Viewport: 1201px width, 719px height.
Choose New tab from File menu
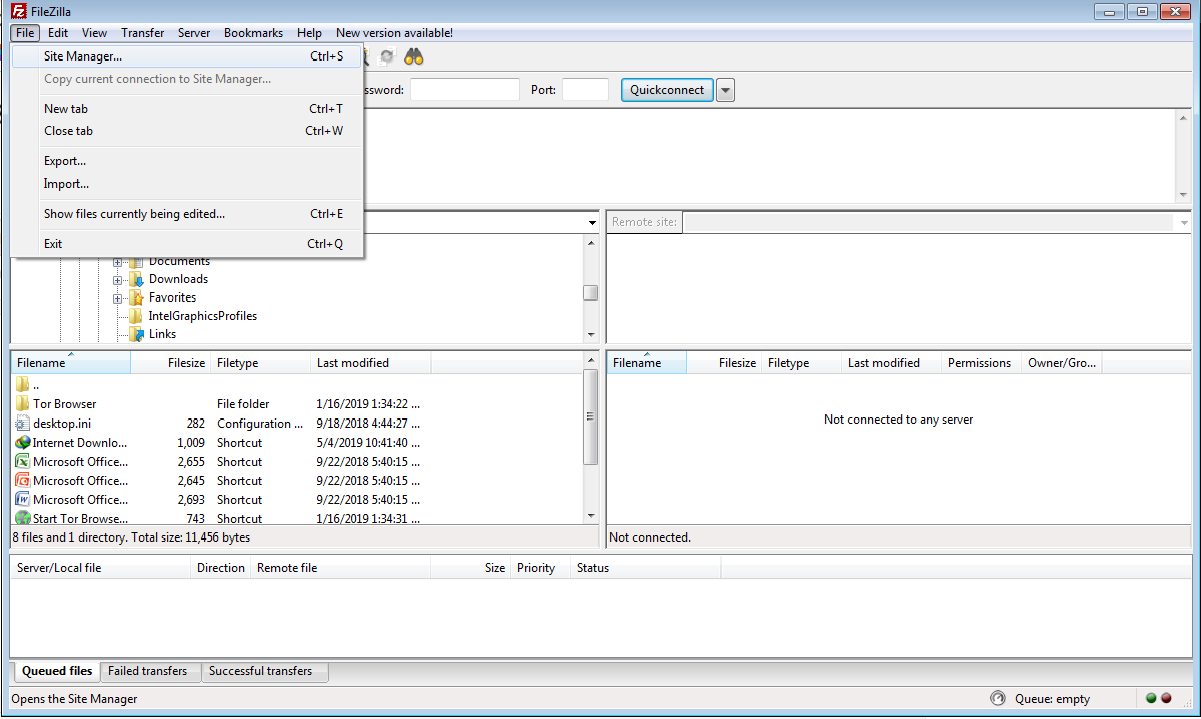187,109
